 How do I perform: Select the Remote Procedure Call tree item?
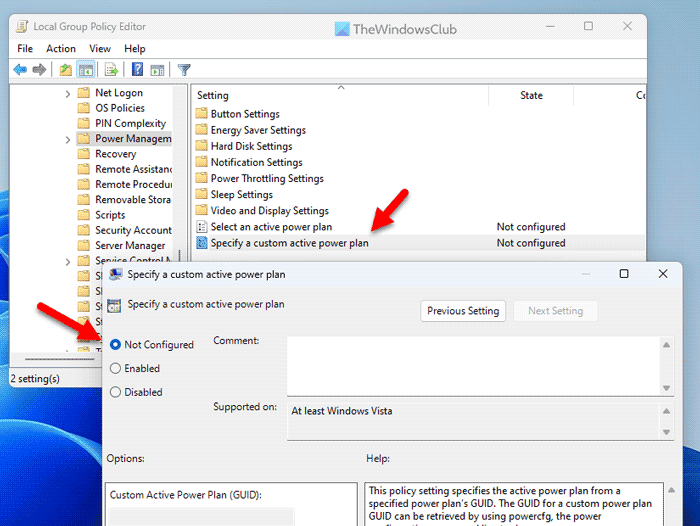click(x=133, y=184)
